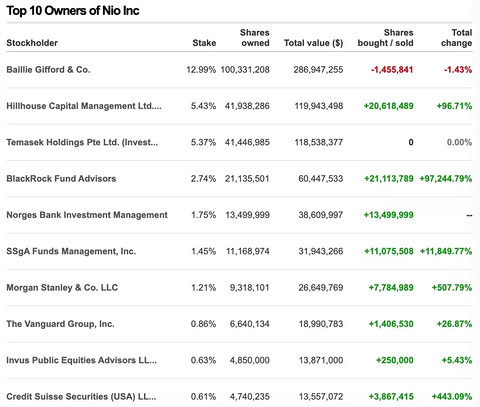Viewport: 480px width, 407px height.
Task: Click shares bought value +250,000
Action: (x=395, y=360)
